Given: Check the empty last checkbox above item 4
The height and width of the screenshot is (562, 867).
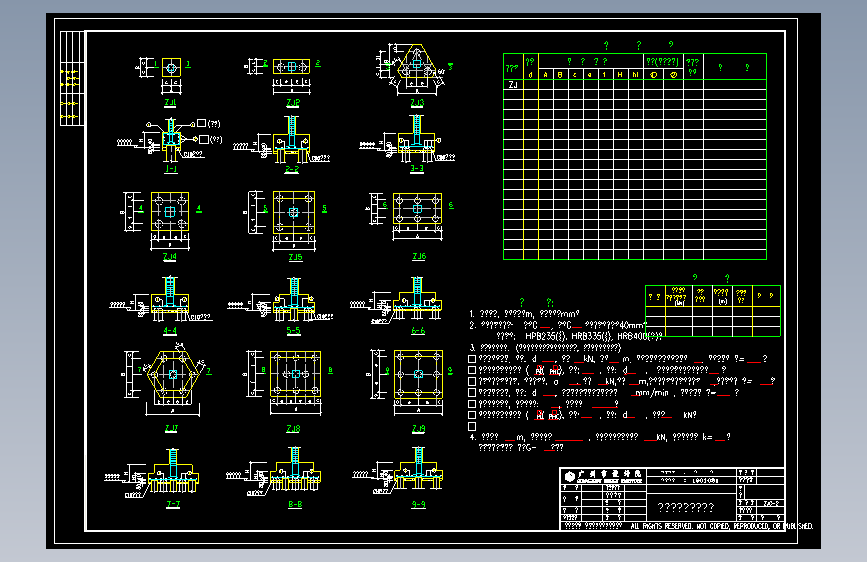Looking at the screenshot, I should 472,426.
